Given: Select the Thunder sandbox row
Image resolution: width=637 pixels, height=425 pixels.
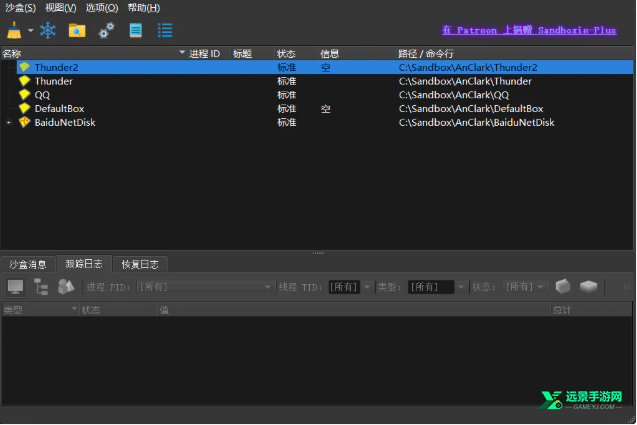Looking at the screenshot, I should pos(325,81).
